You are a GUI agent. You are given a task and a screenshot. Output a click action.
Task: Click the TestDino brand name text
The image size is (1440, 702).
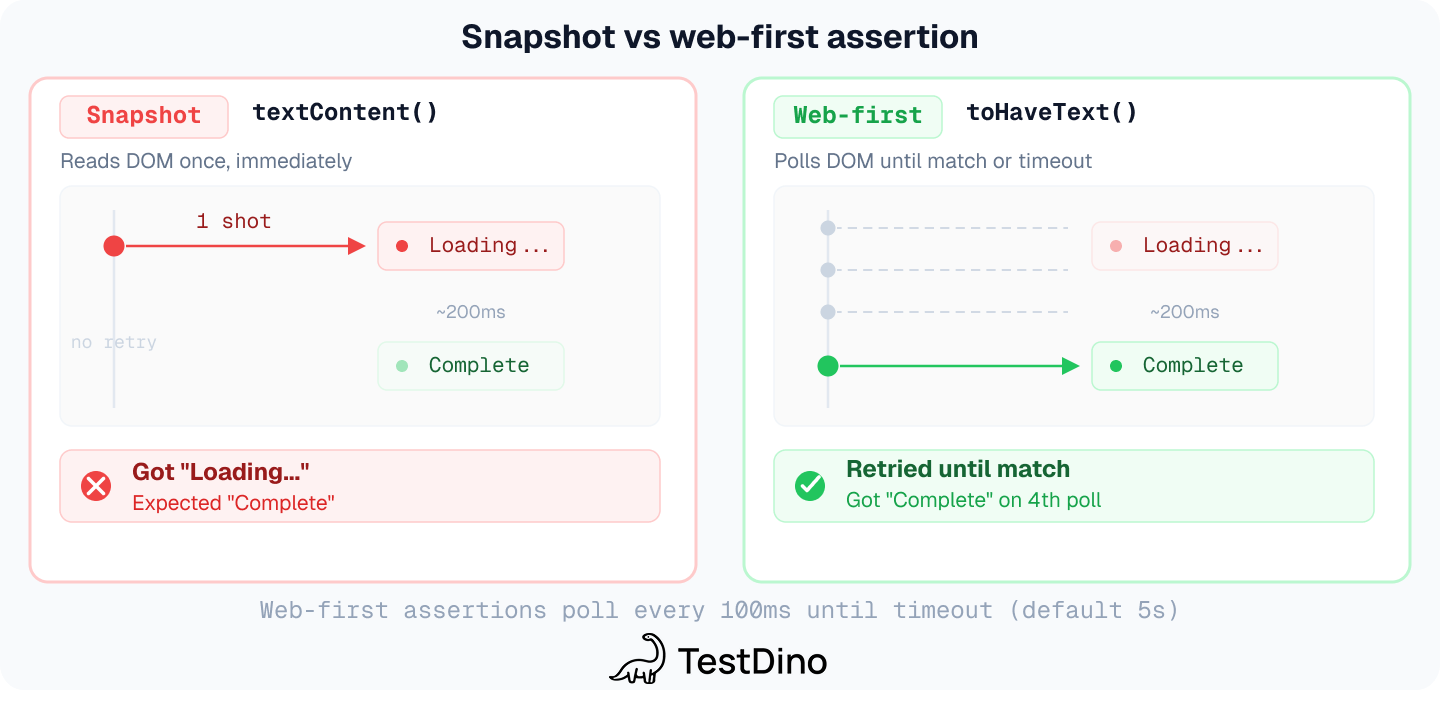click(x=752, y=661)
